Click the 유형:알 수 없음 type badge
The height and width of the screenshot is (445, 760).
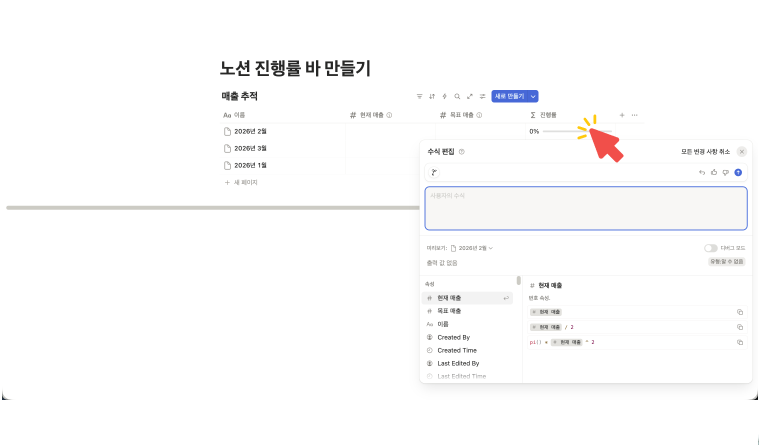(x=727, y=262)
